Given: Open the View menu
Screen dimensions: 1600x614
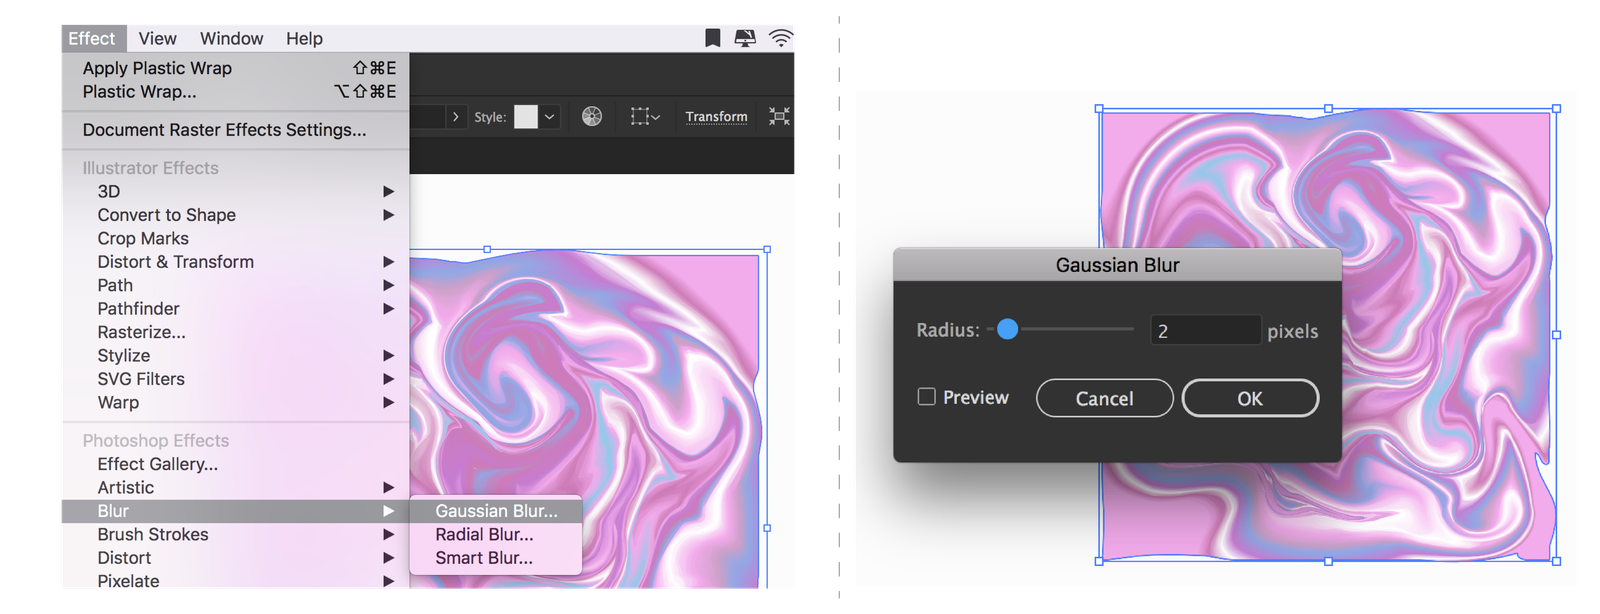Looking at the screenshot, I should pos(157,38).
